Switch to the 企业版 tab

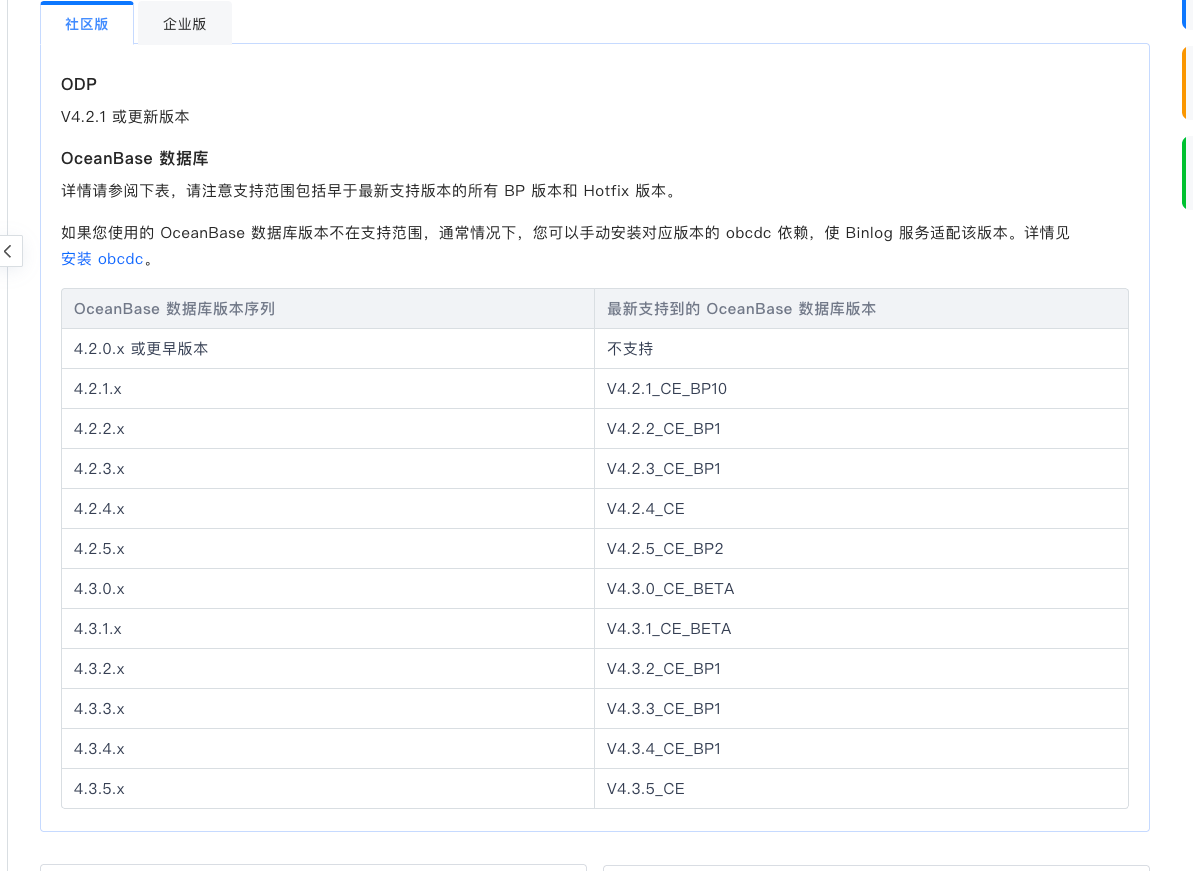click(x=184, y=24)
